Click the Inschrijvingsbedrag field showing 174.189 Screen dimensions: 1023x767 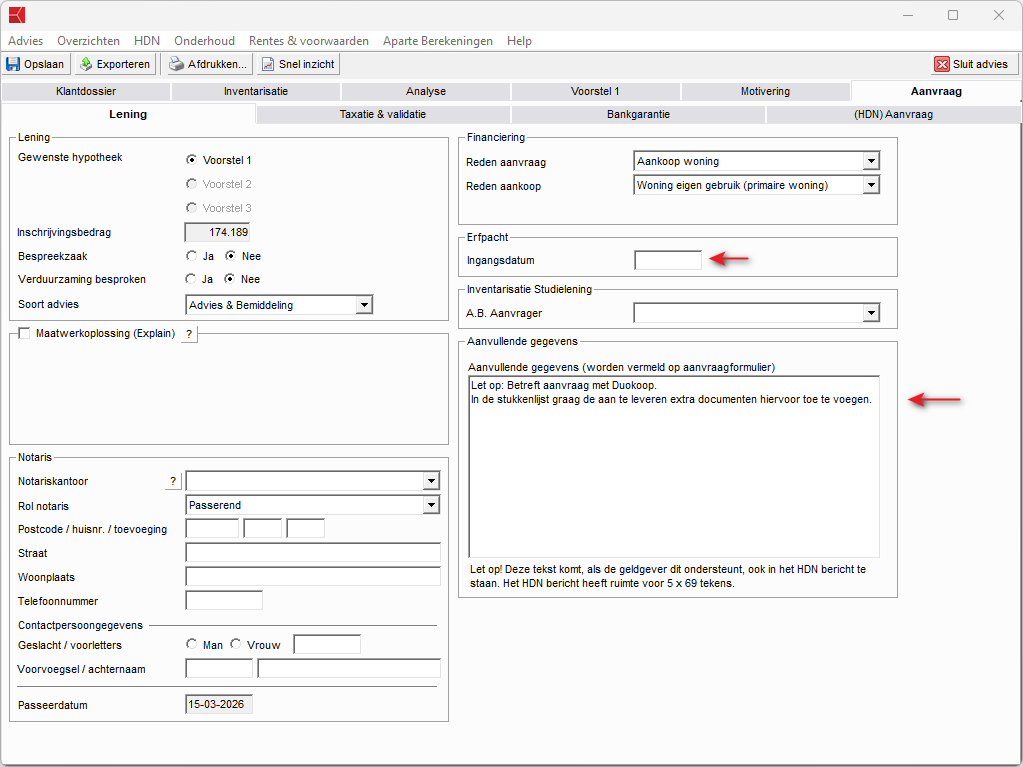coord(218,232)
